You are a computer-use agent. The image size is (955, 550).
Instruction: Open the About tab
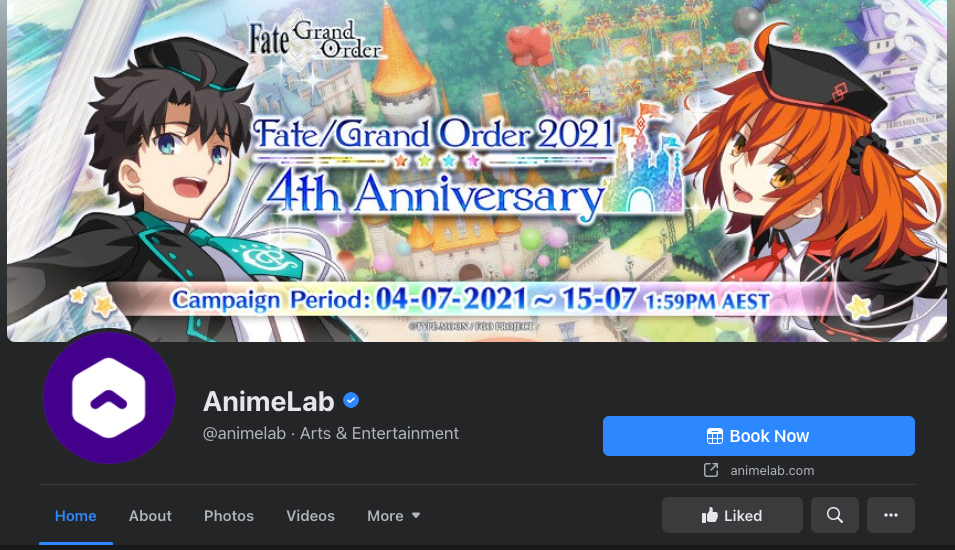(x=150, y=516)
